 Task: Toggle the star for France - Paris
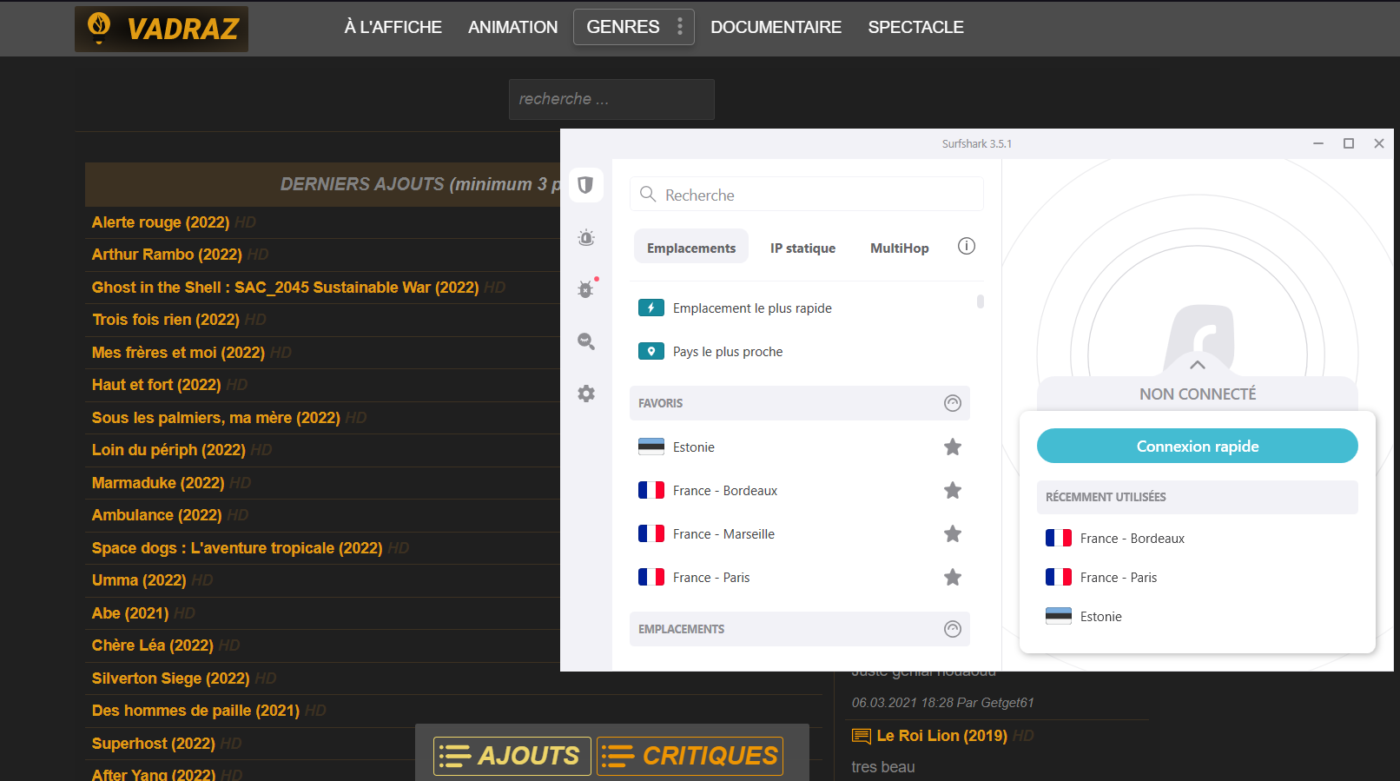pyautogui.click(x=953, y=577)
